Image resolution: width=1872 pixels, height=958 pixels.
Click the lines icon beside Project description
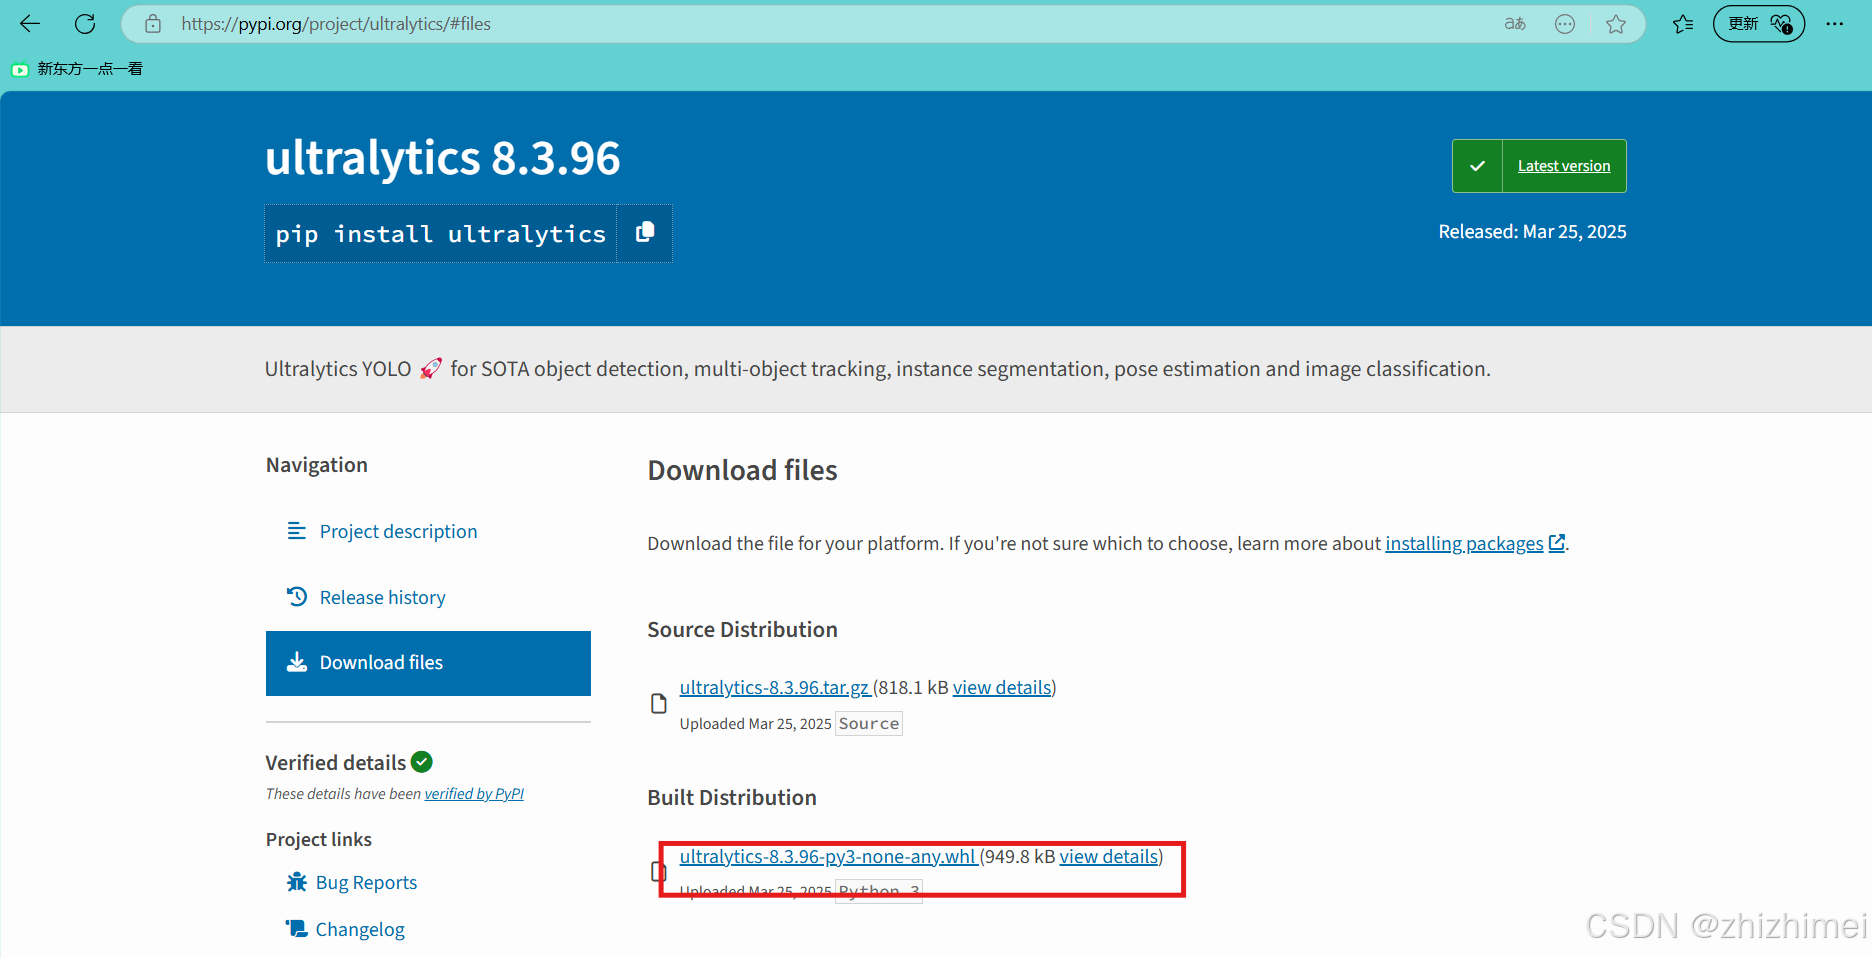(x=297, y=531)
